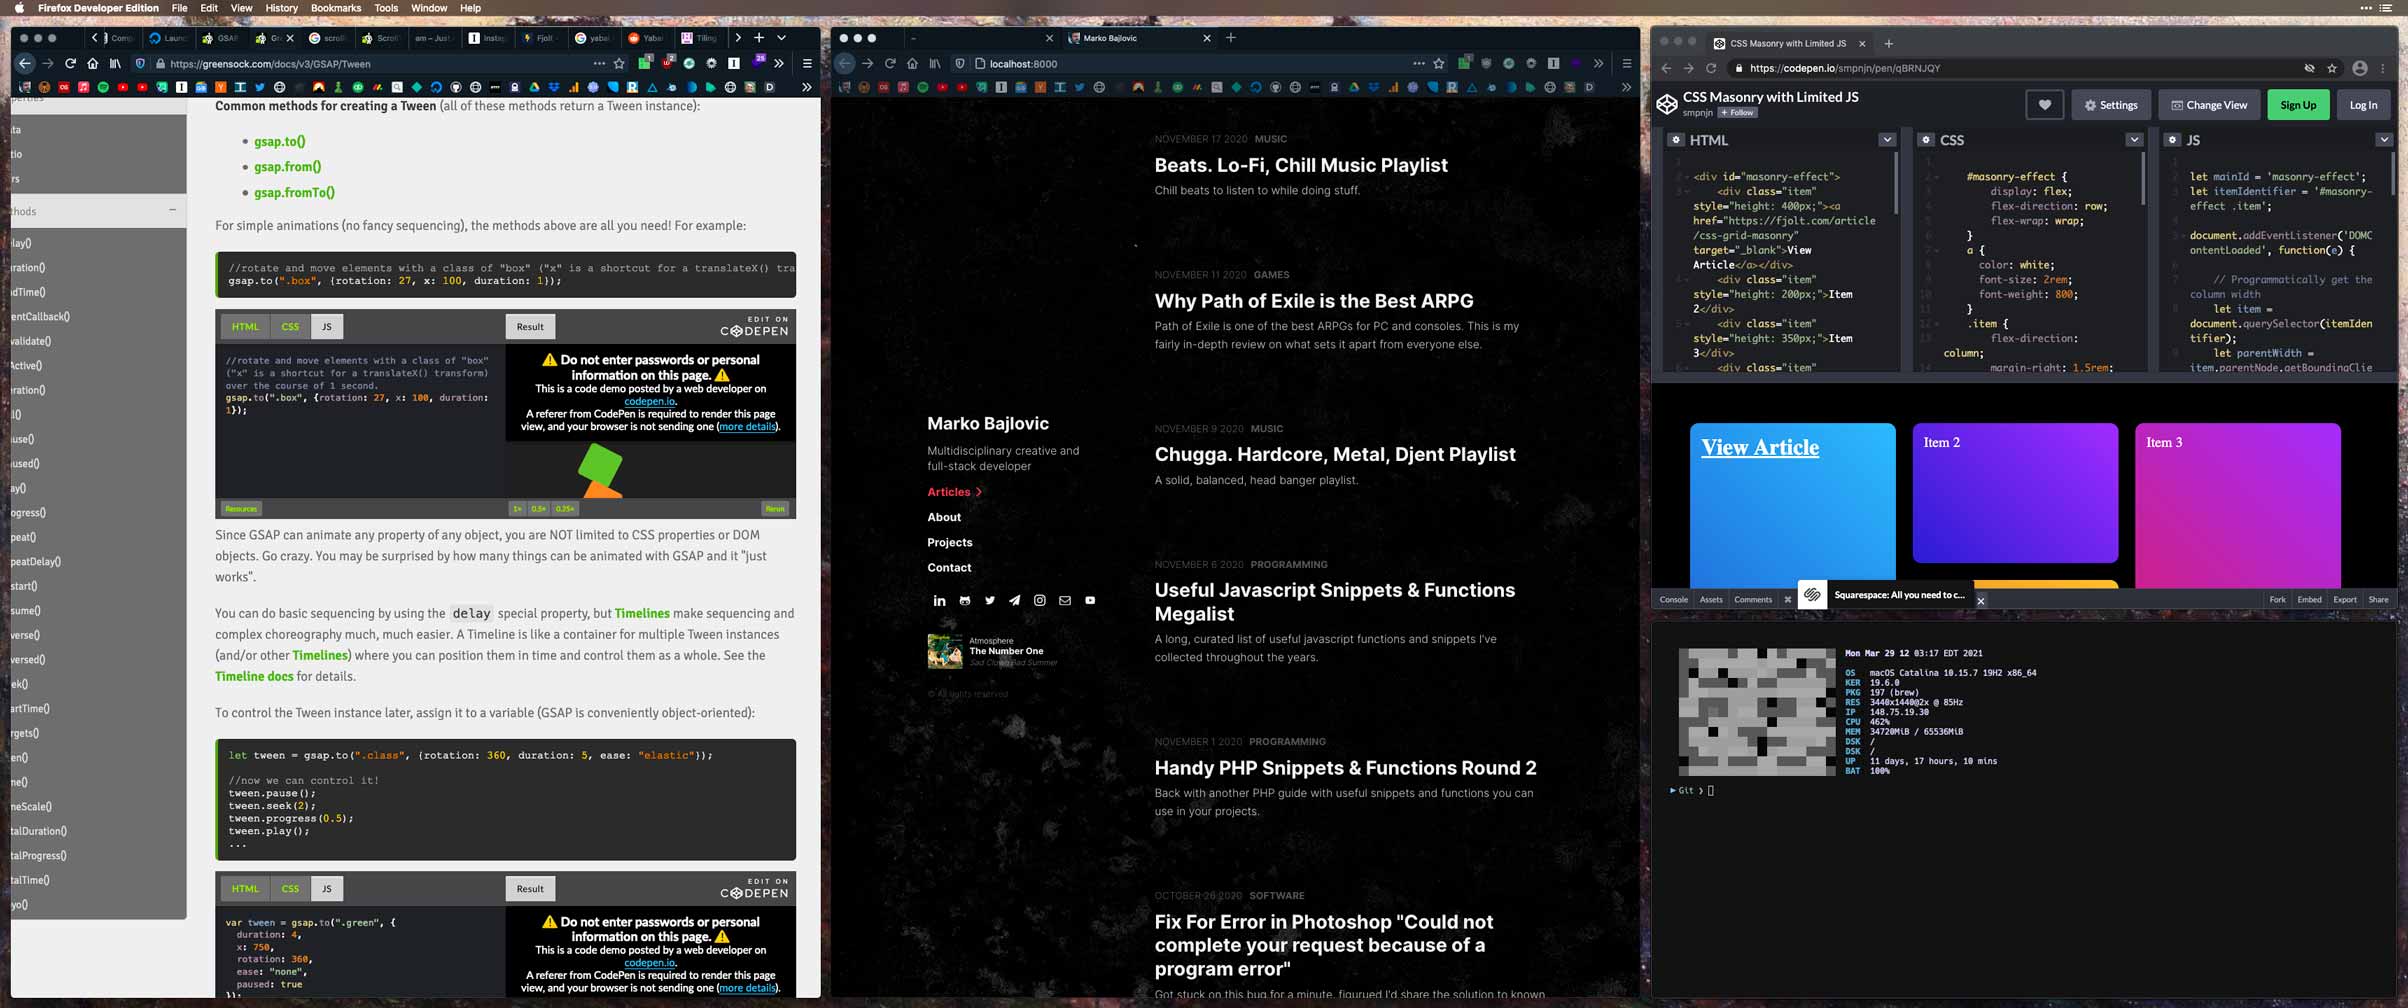
Task: Open Telegram icon on Marko Bajlovic site
Action: click(x=1014, y=600)
